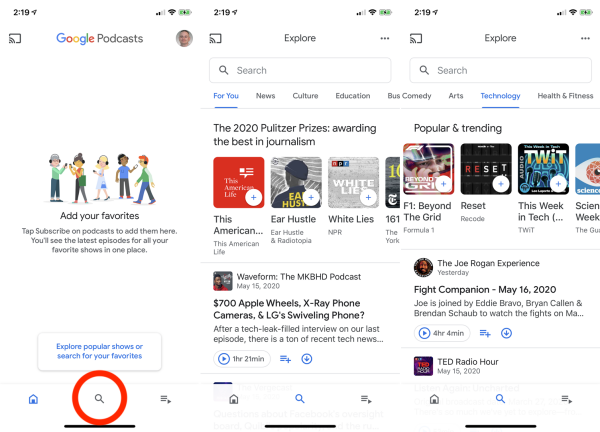This screenshot has width=600, height=432.
Task: Subscribe to This Week in Tech with plus
Action: 558,184
